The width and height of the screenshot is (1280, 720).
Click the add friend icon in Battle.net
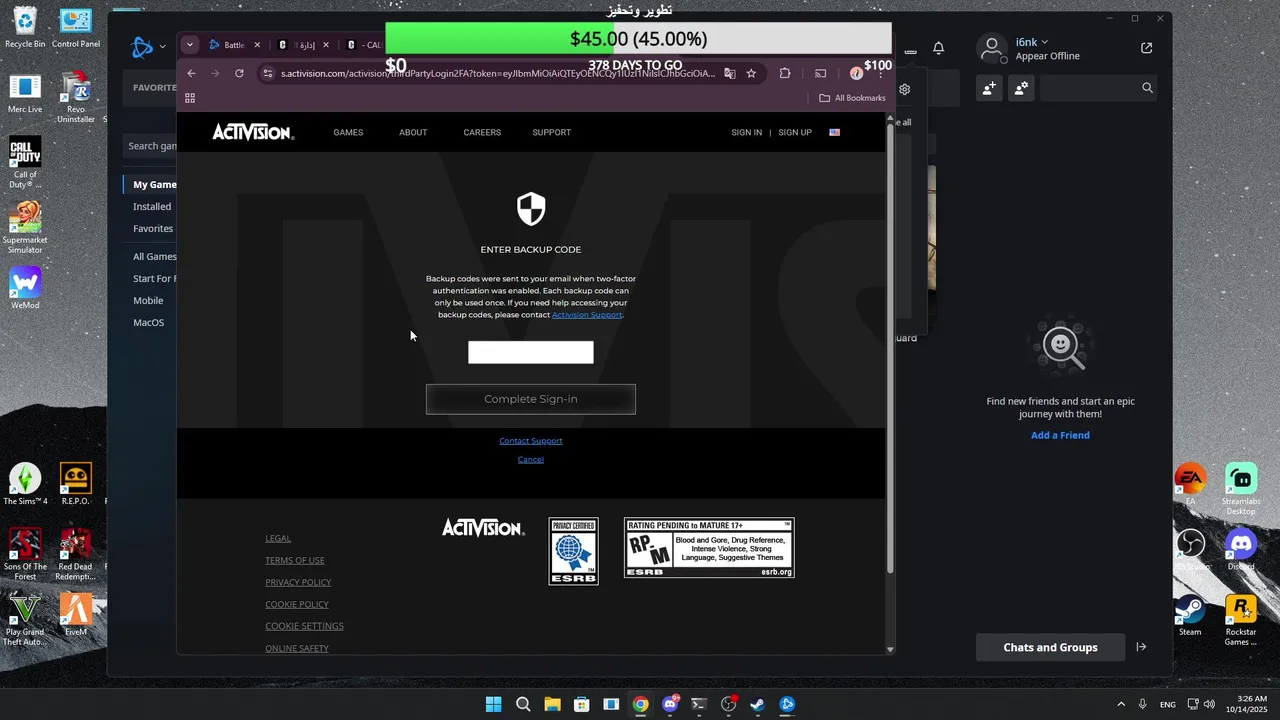point(989,88)
